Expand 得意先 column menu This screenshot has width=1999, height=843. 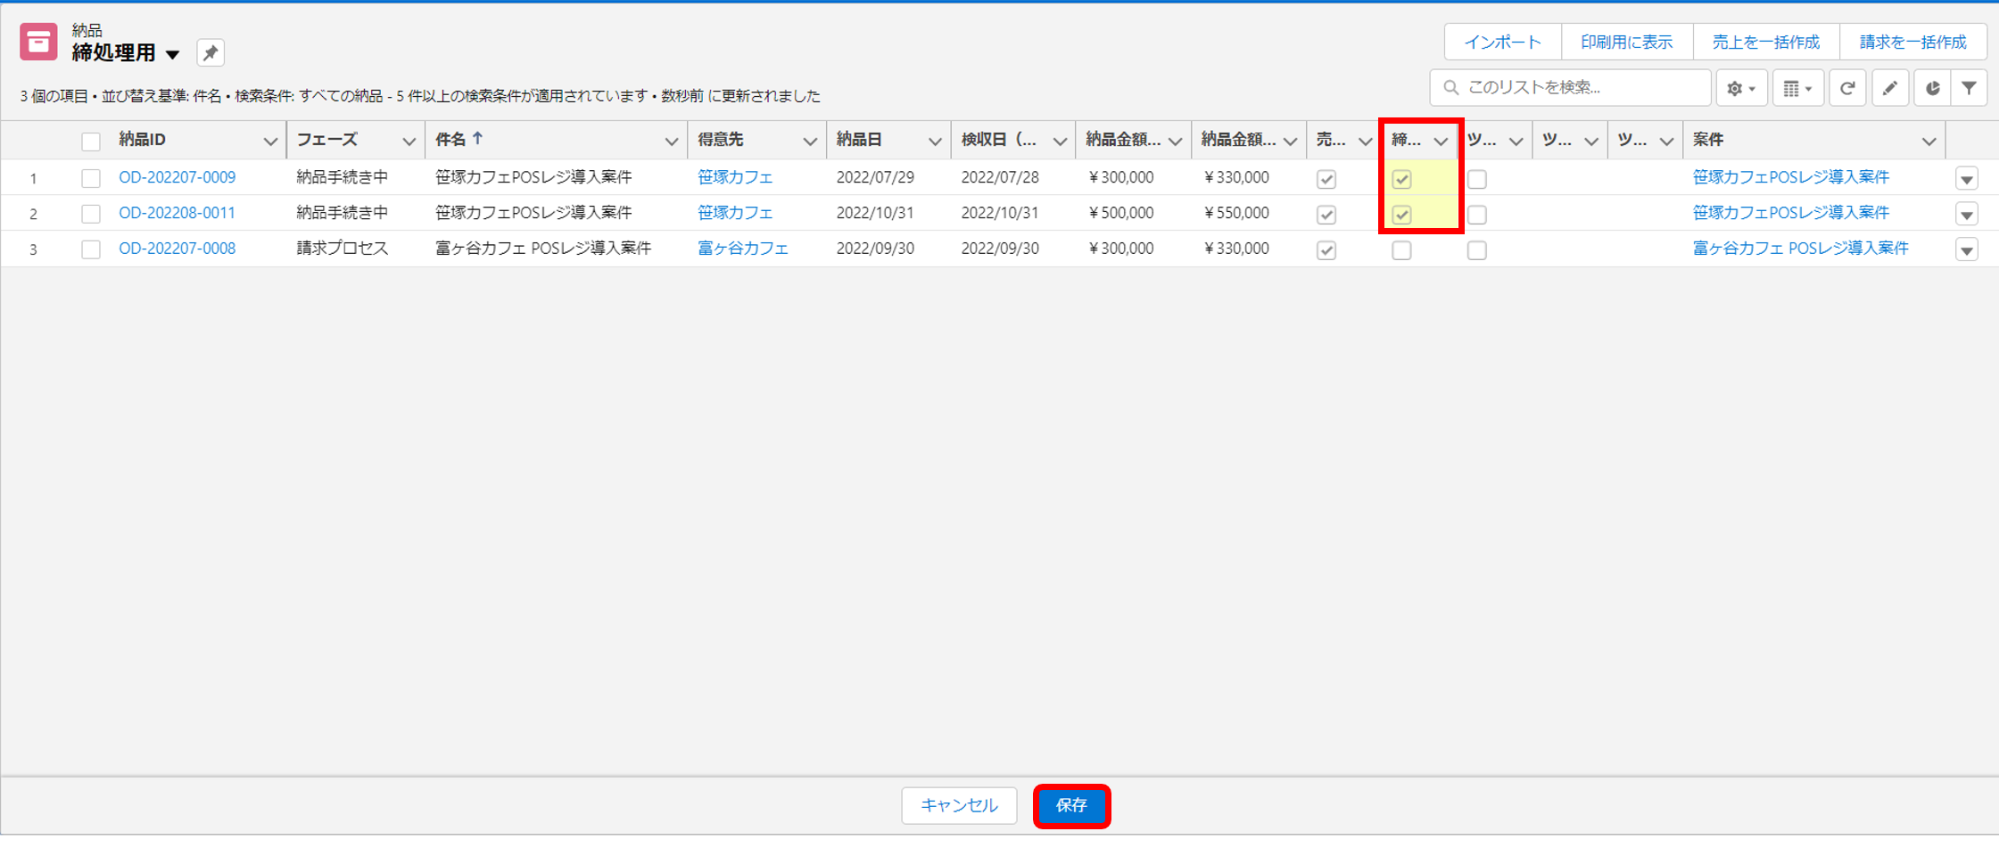[x=810, y=141]
